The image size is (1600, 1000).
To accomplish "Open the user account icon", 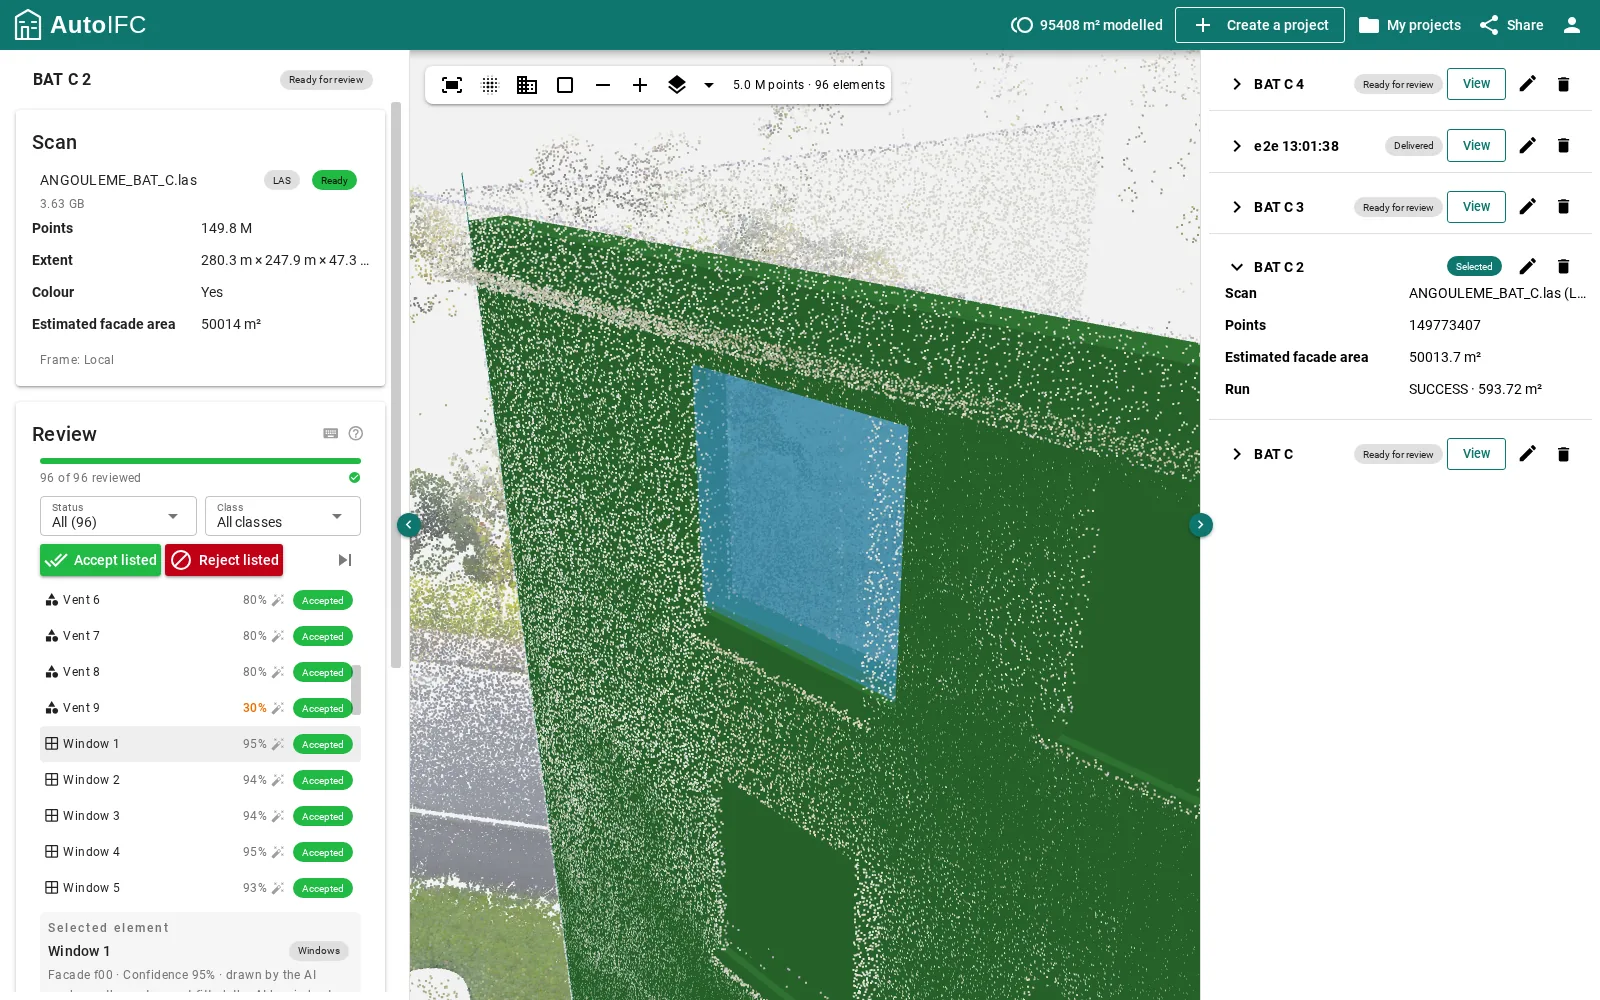I will pyautogui.click(x=1572, y=25).
